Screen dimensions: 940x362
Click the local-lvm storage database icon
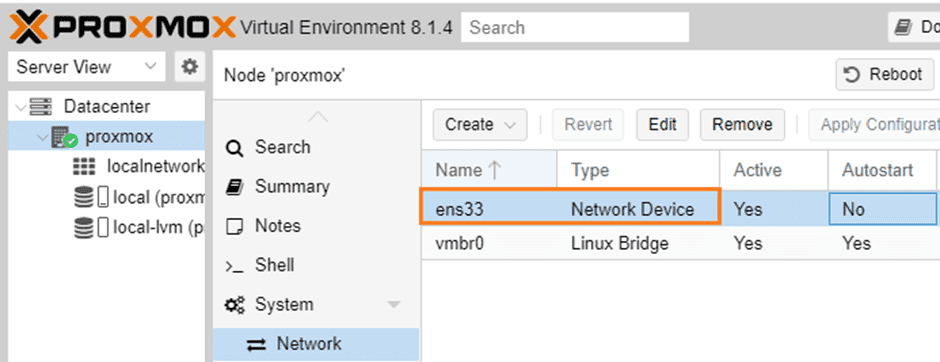[84, 228]
